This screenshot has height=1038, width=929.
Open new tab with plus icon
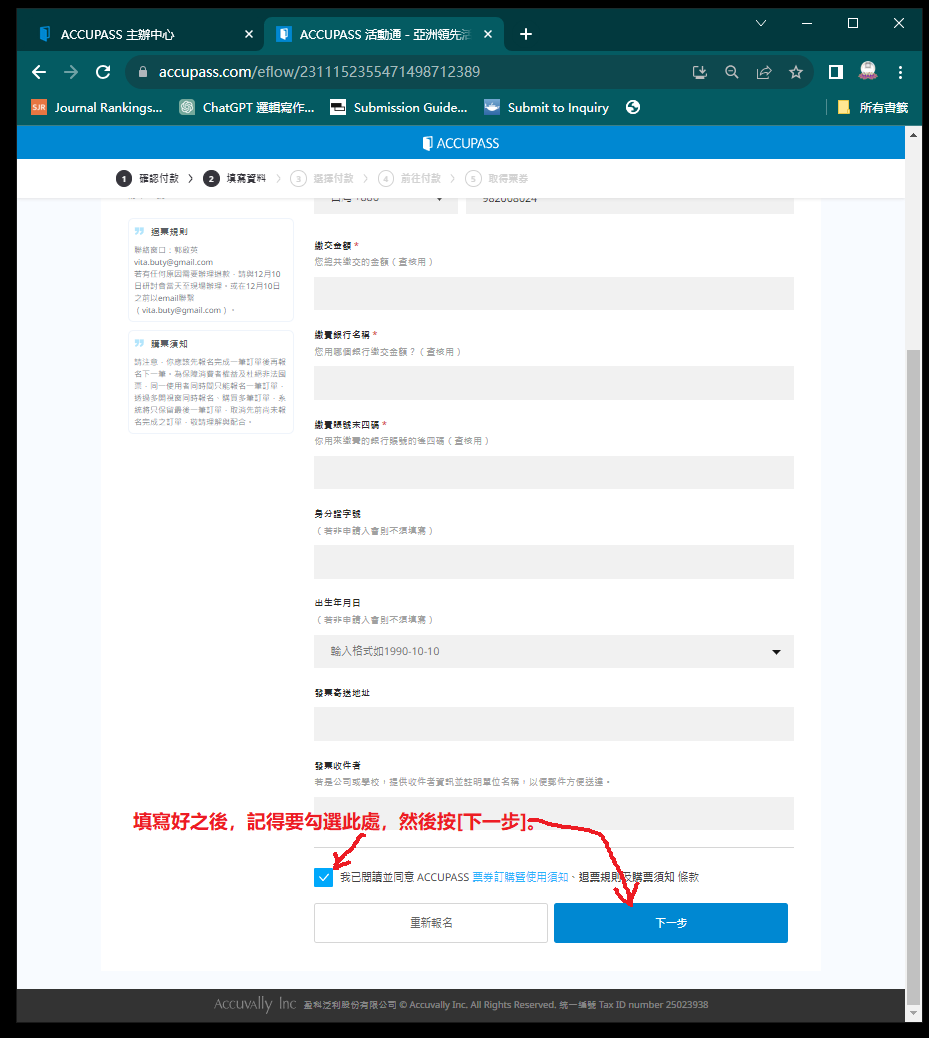526,34
